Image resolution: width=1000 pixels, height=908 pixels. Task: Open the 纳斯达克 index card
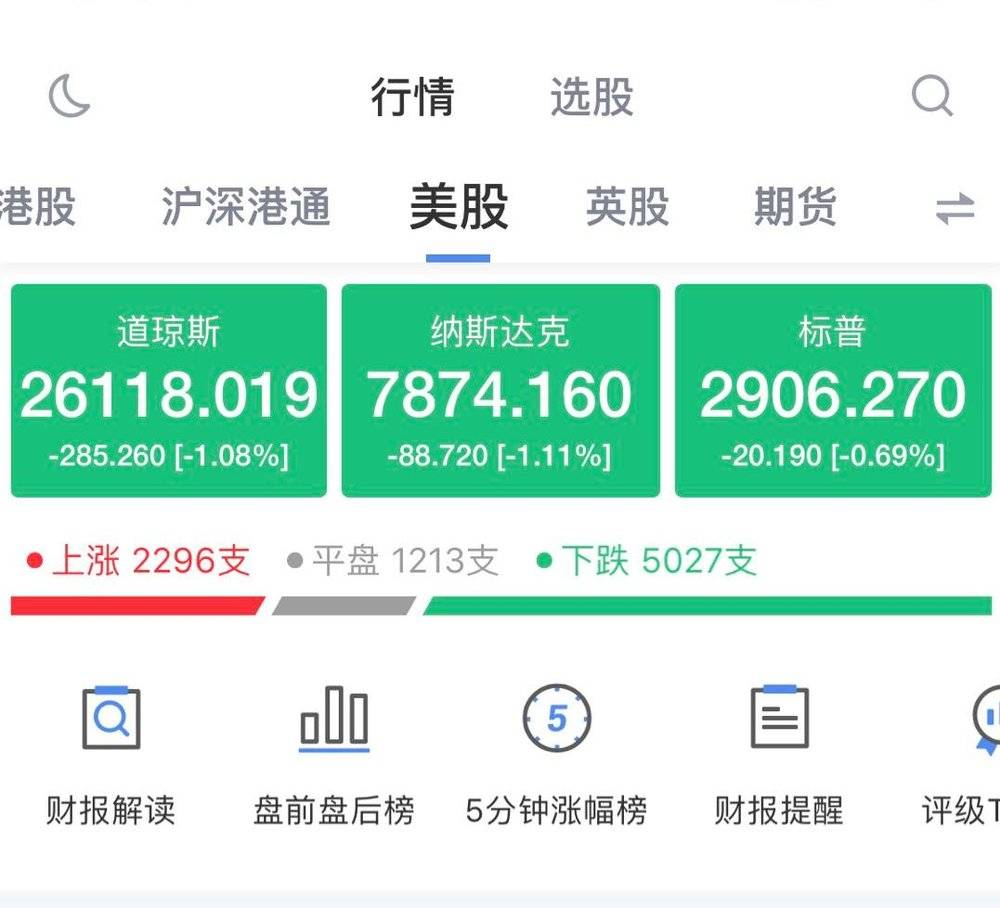(x=501, y=390)
